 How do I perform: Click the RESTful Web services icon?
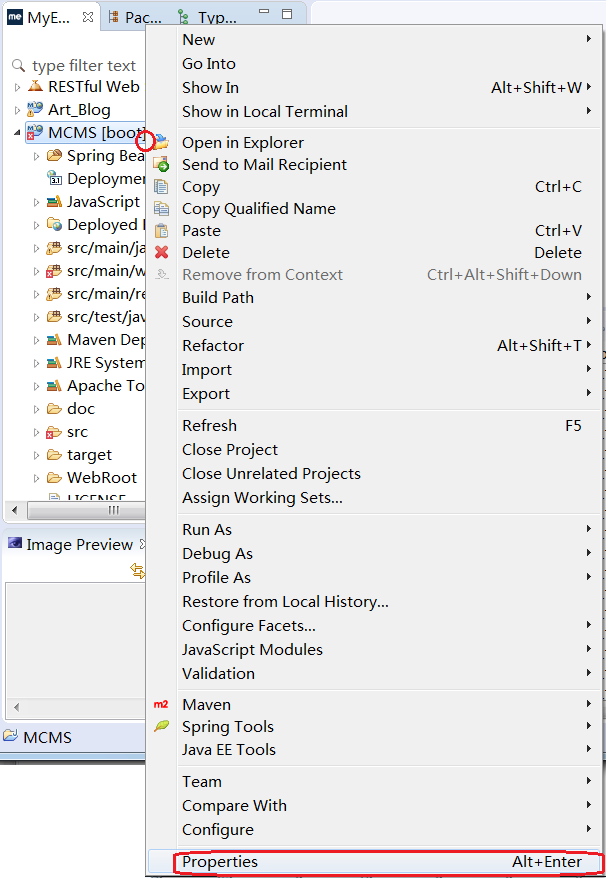coord(35,86)
